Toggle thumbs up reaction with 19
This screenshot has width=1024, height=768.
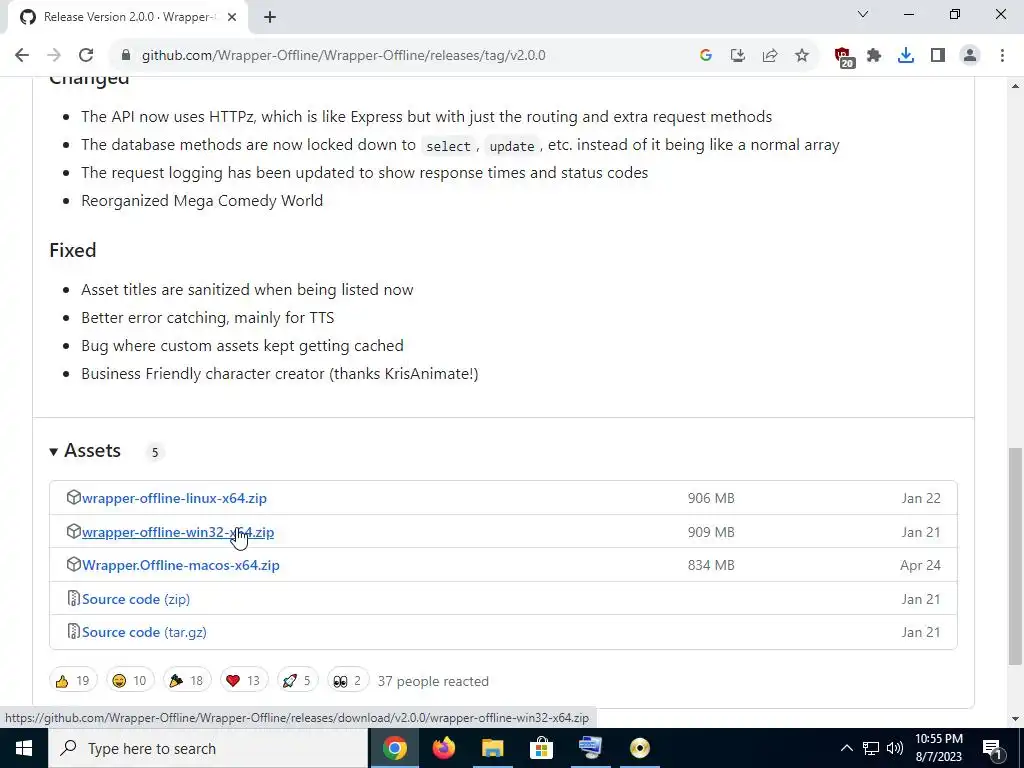tap(73, 681)
